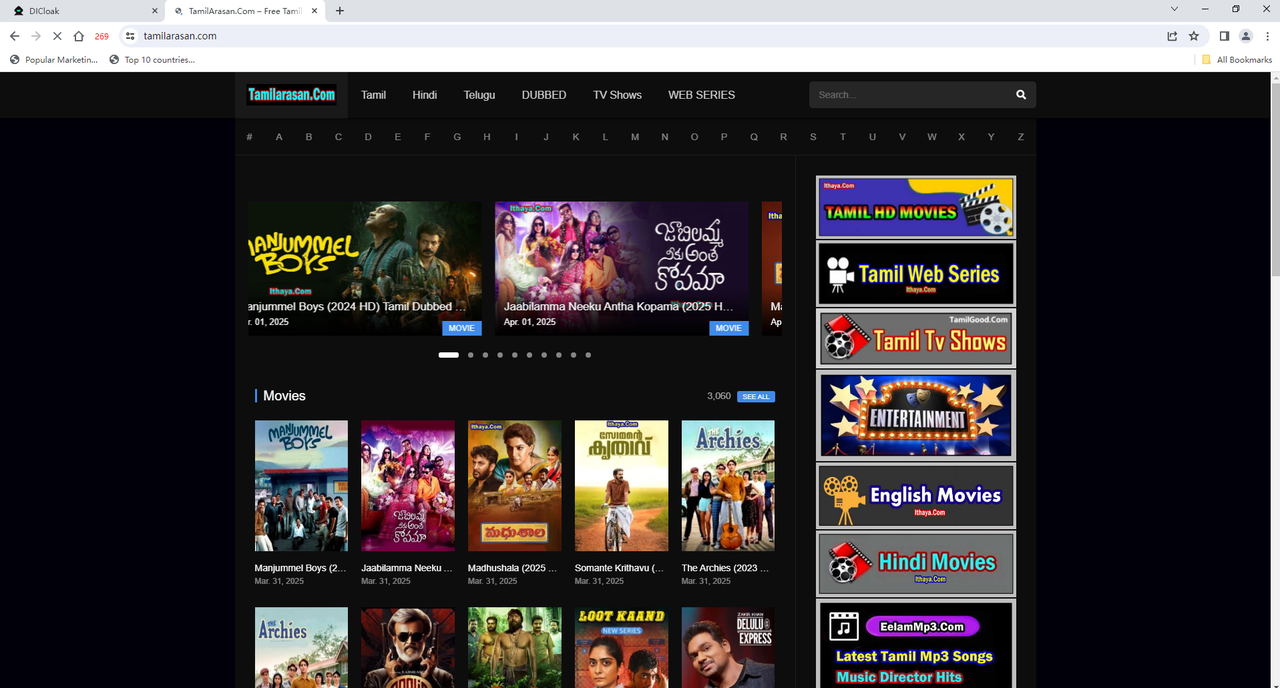Open the tab search chevron near window controls

click(1173, 9)
